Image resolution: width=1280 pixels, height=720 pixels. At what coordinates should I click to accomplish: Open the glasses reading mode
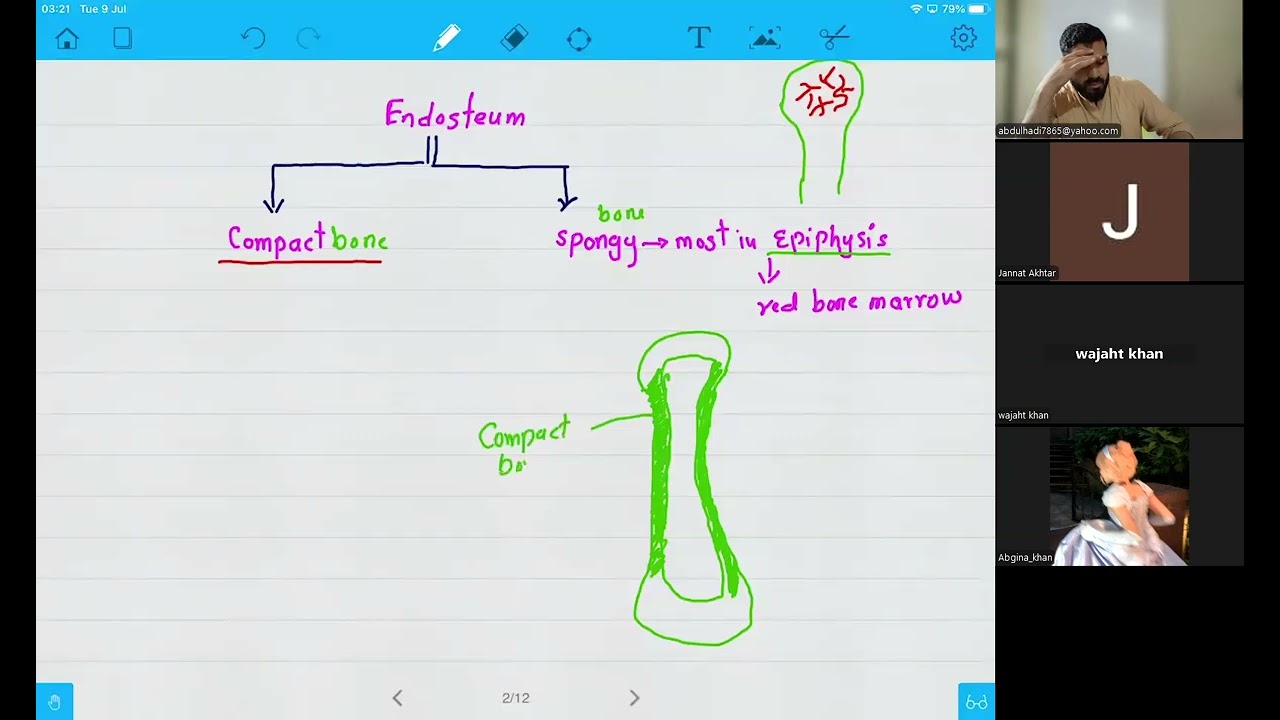click(976, 702)
